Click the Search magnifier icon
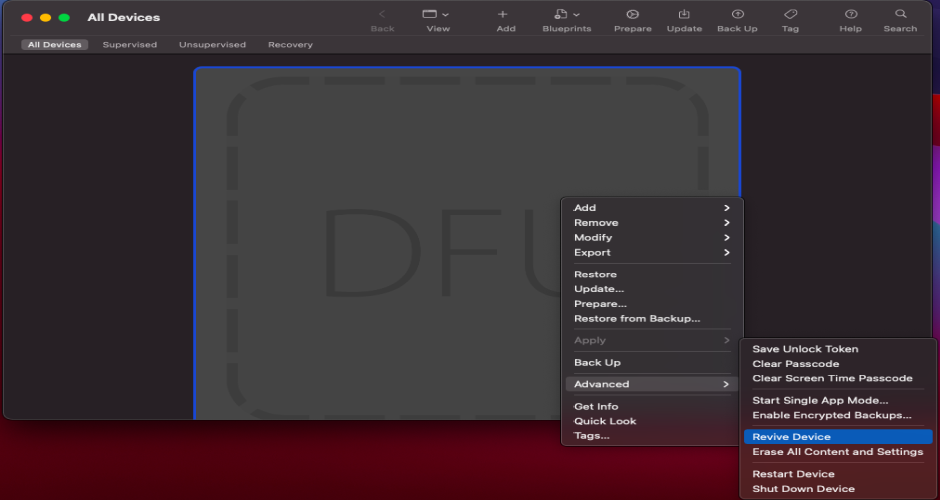The image size is (940, 500). click(900, 15)
